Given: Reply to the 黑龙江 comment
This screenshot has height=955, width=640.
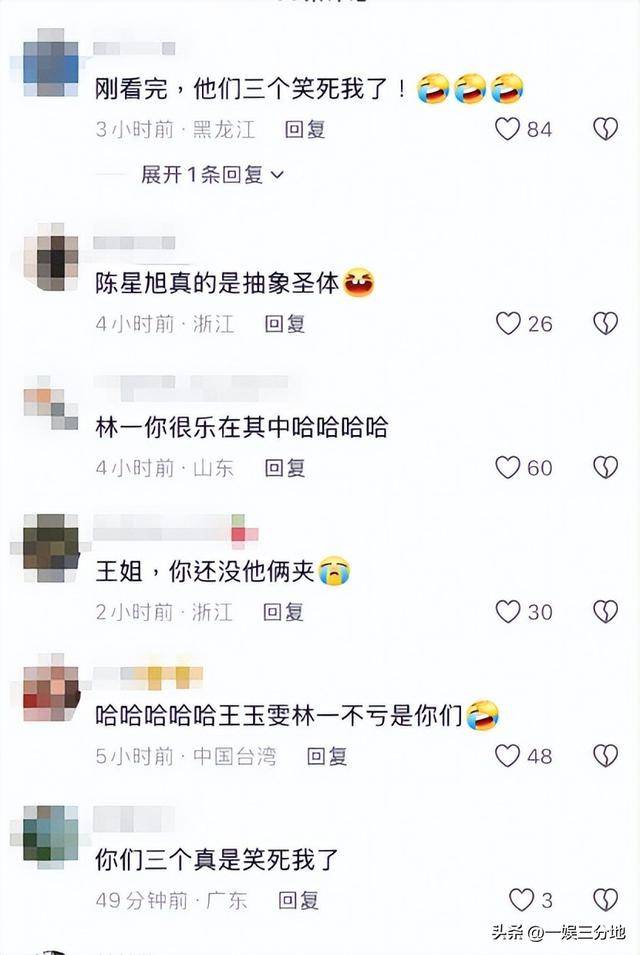Looking at the screenshot, I should point(305,129).
